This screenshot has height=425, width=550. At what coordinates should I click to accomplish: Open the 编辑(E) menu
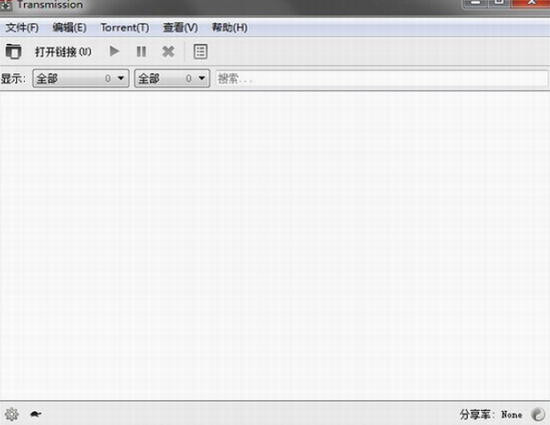tap(69, 27)
